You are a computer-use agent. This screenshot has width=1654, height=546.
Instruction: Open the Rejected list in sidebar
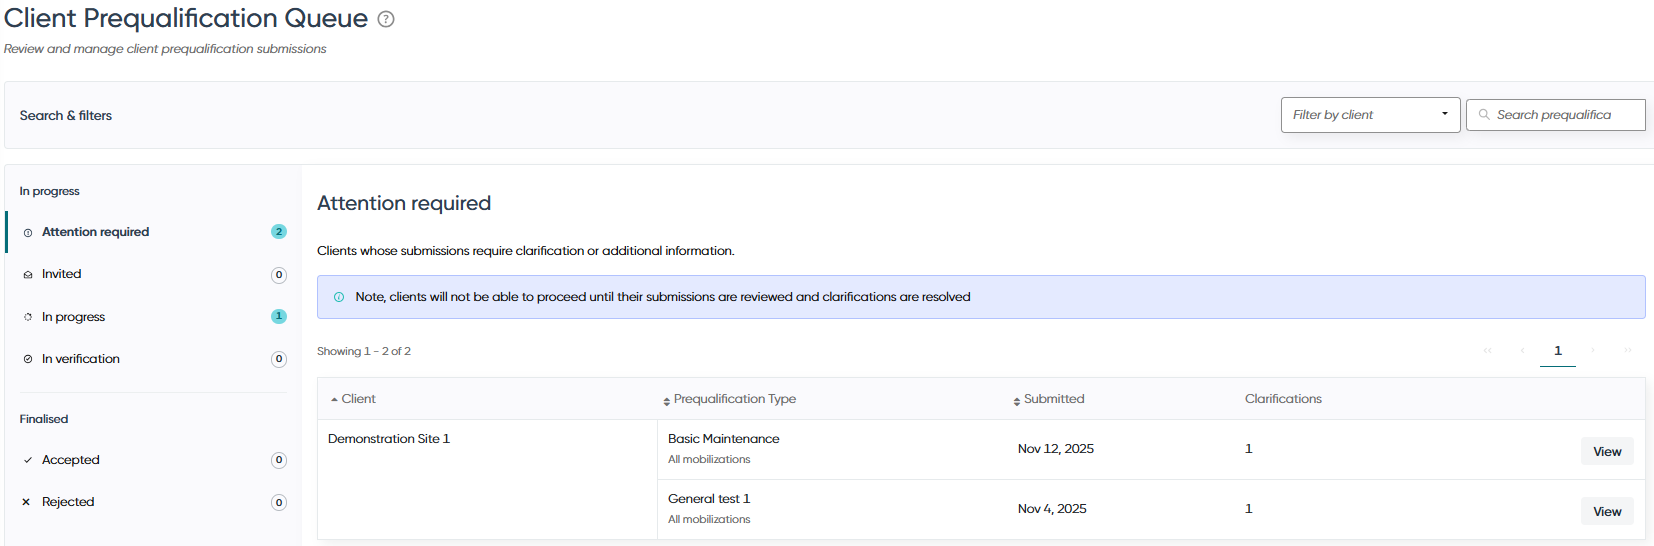[154, 502]
